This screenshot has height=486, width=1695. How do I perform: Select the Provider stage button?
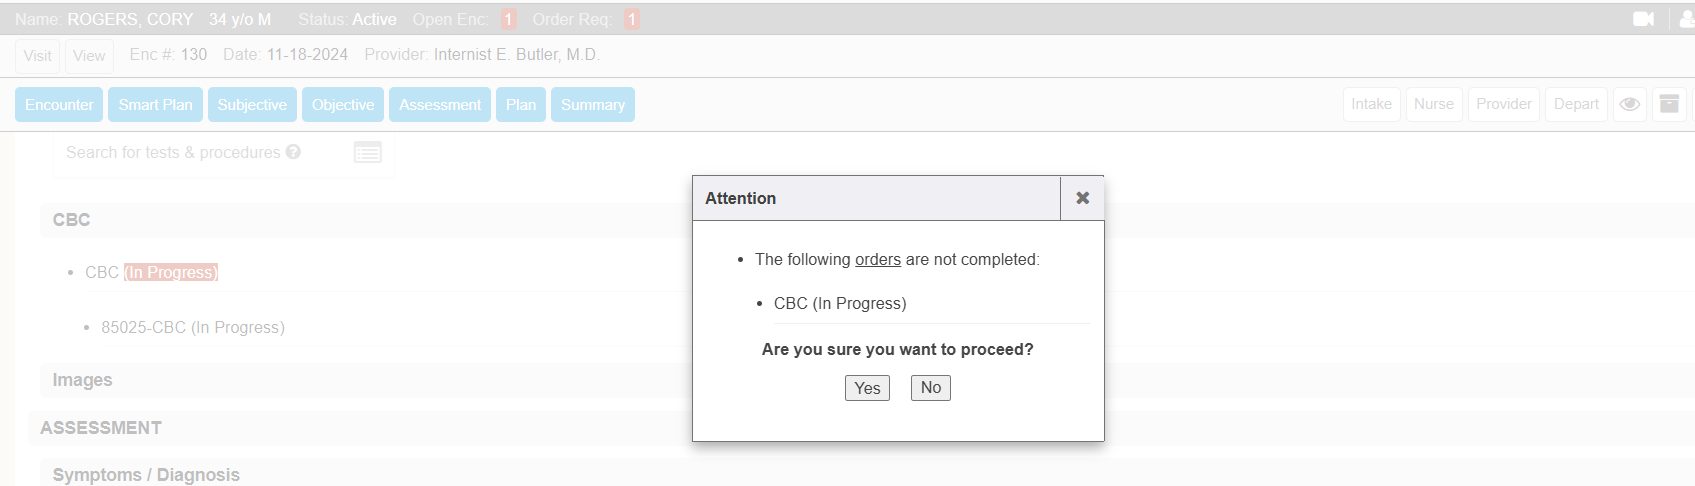(x=1503, y=104)
